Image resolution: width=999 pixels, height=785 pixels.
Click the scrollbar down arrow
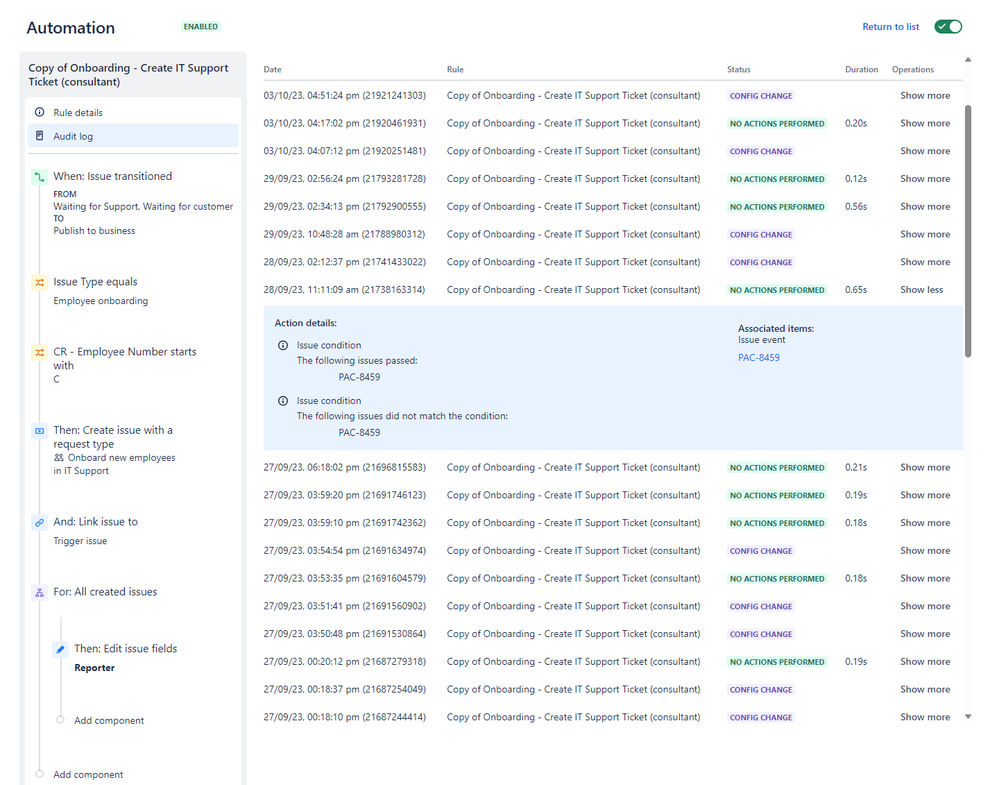click(968, 717)
